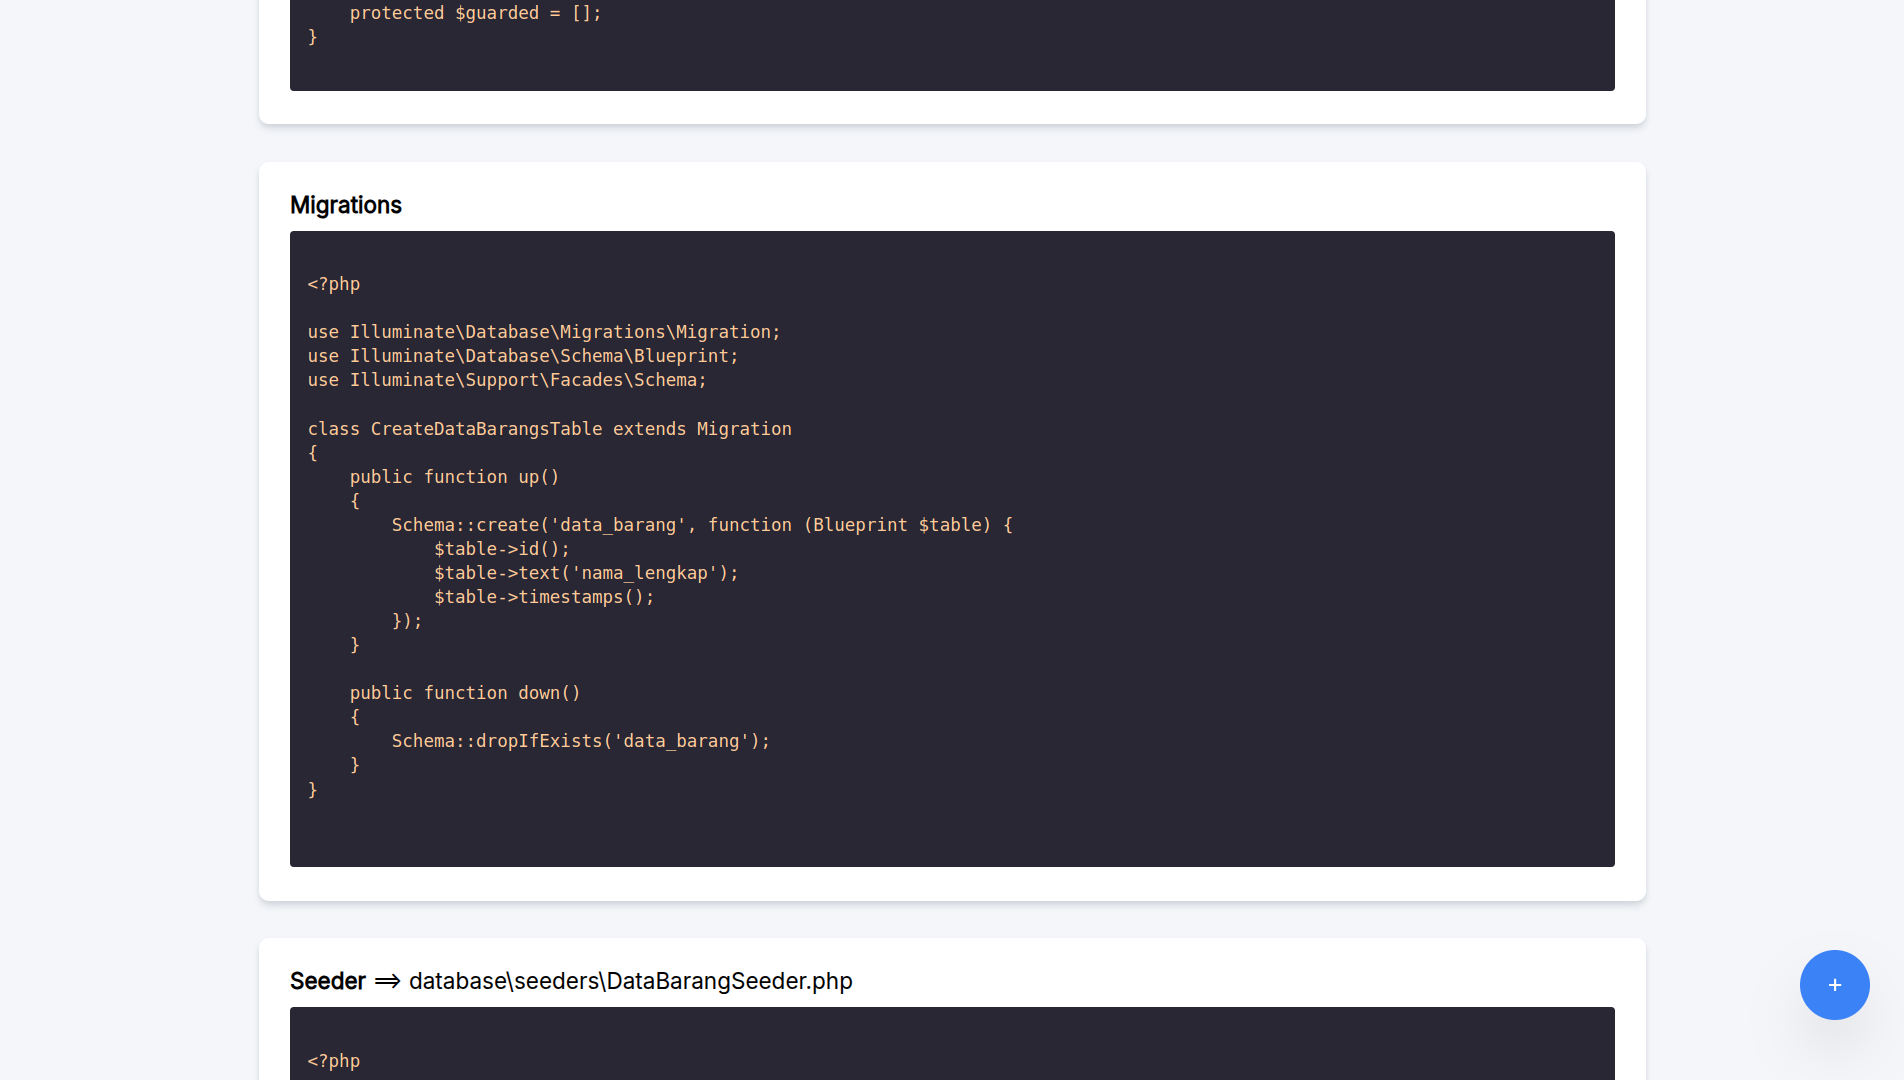Click the final closing brace of the migration class
1904x1080 pixels.
pos(313,790)
